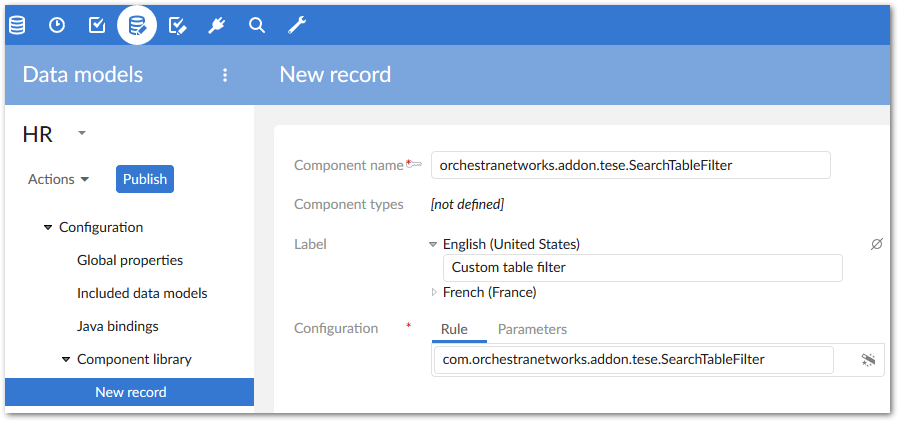Expand the French (France) label

434,292
